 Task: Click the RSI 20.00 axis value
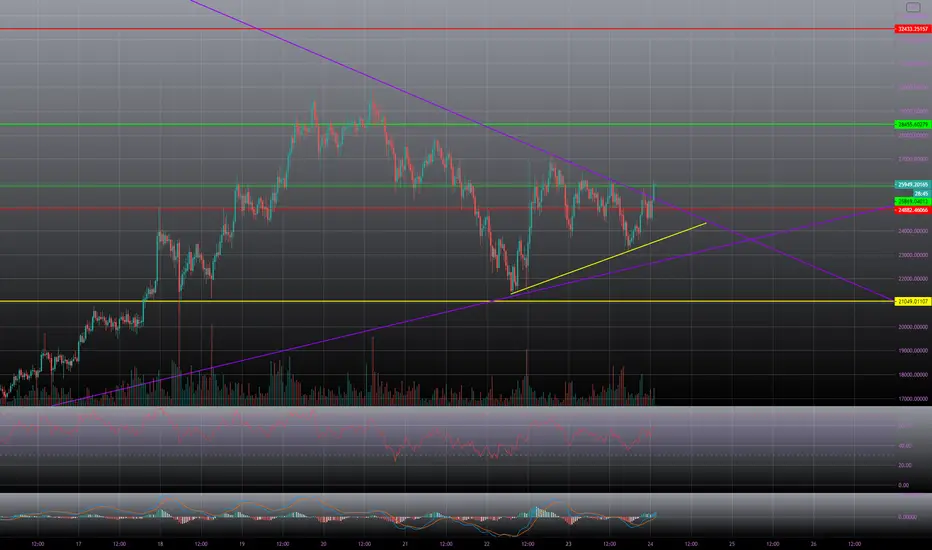(903, 466)
